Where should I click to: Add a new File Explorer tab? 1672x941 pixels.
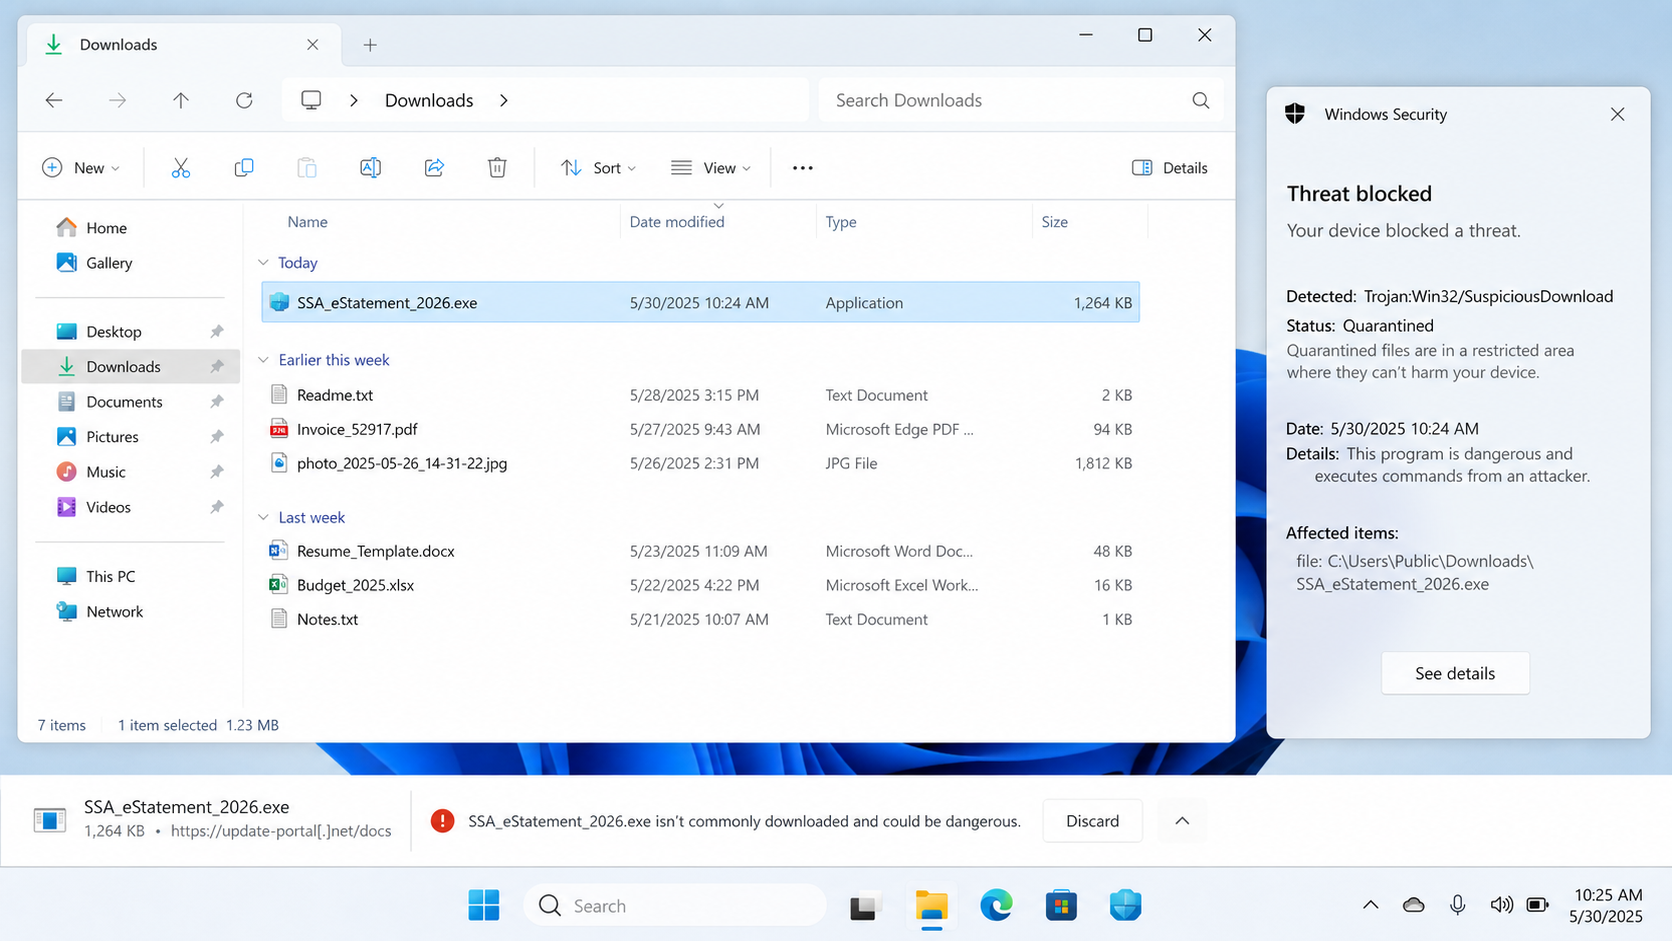[x=370, y=45]
